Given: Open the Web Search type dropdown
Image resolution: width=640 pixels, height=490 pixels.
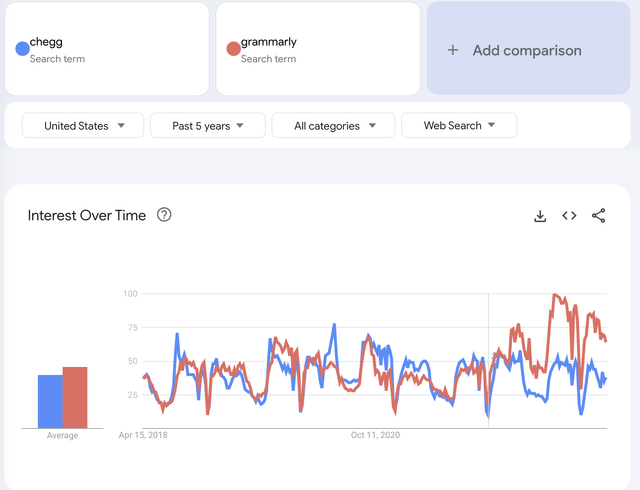Looking at the screenshot, I should coord(459,125).
